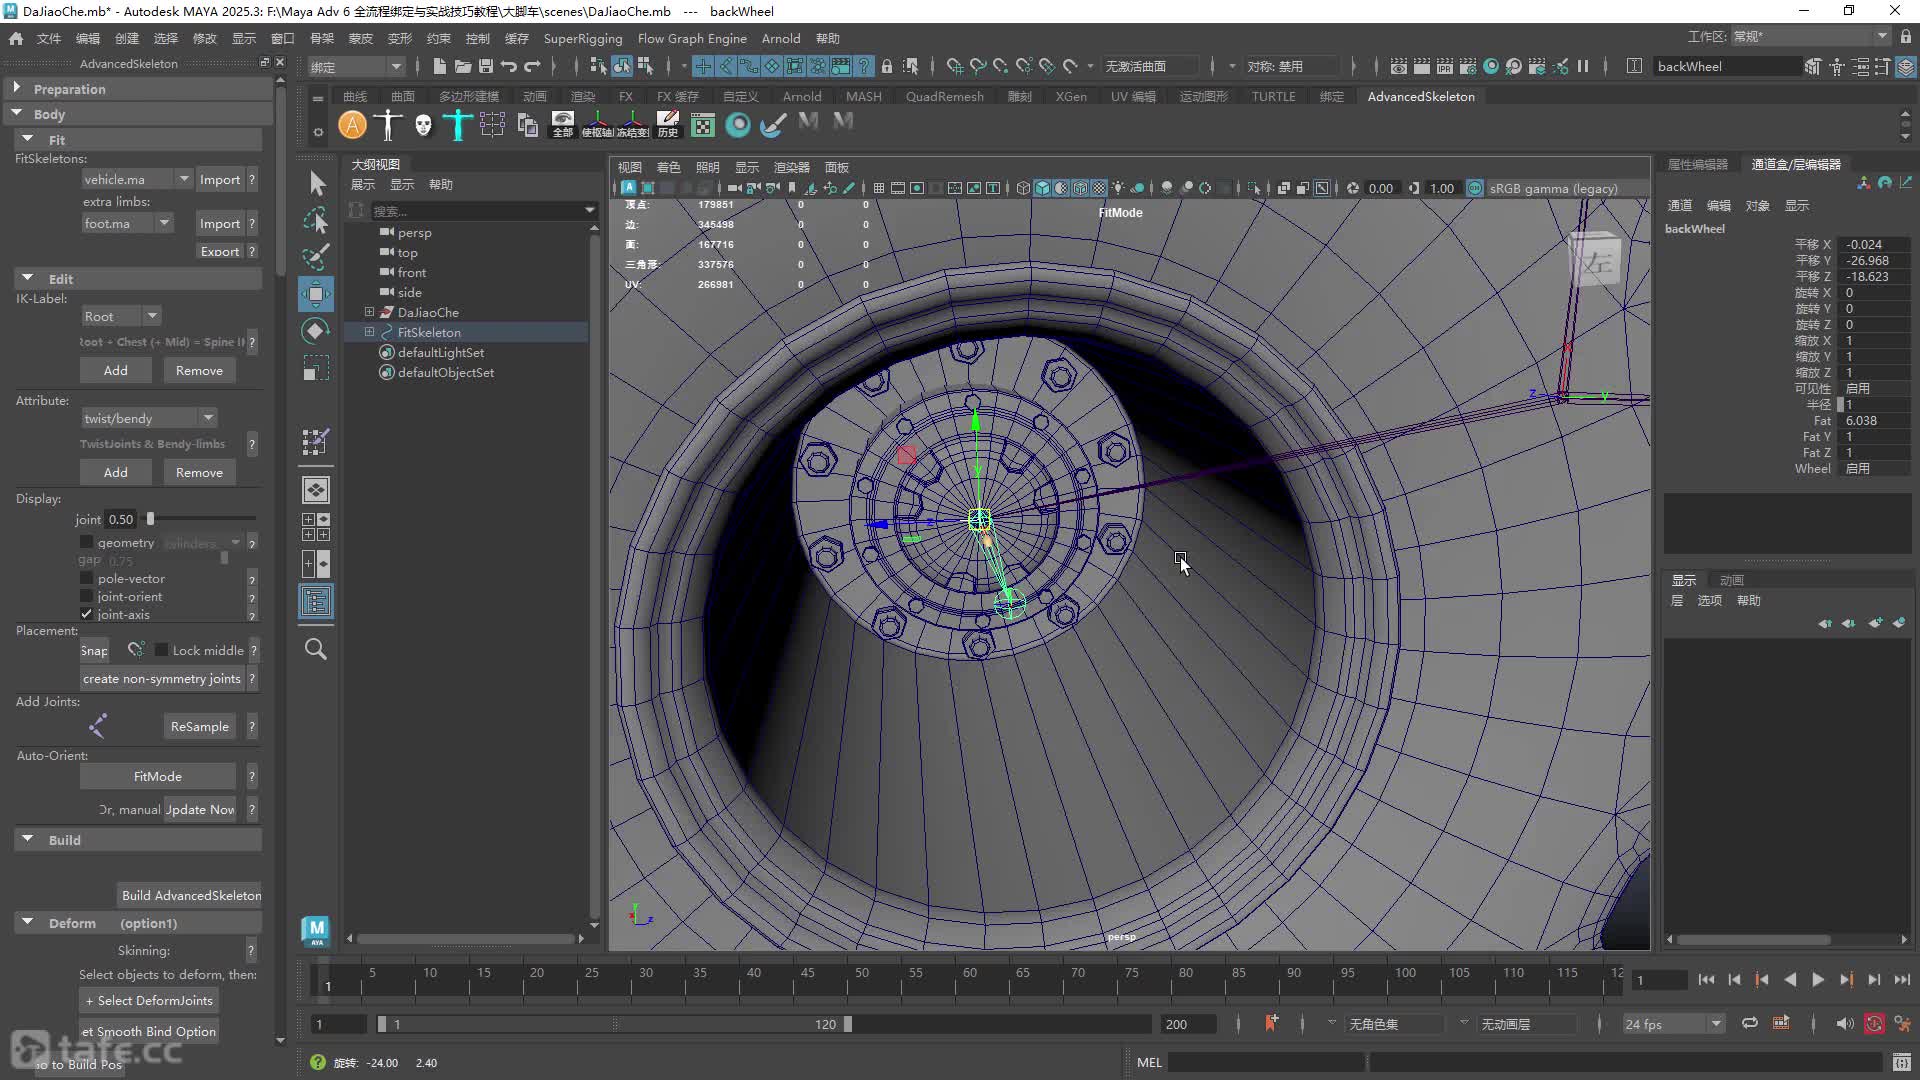Uncheck the joint-axis checkbox
1920x1080 pixels.
tap(87, 614)
